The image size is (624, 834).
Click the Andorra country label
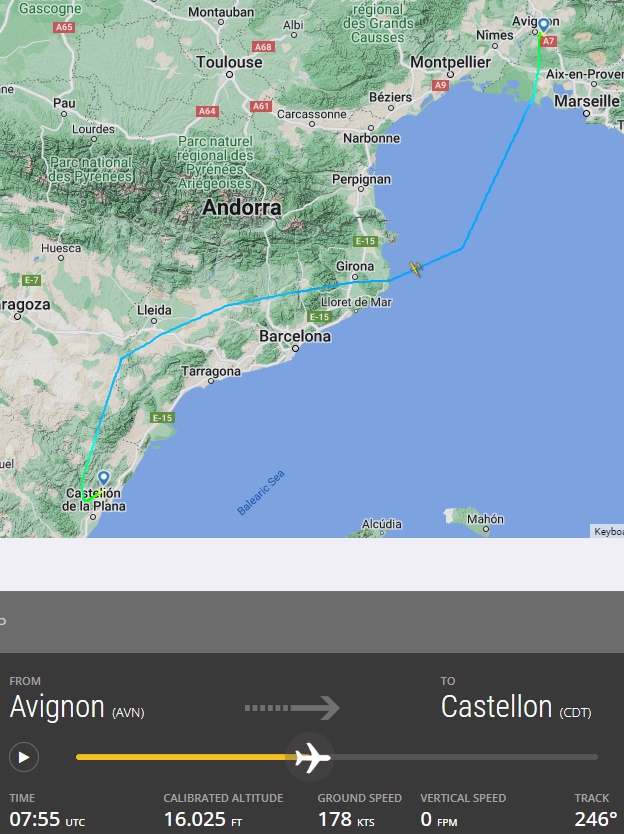pyautogui.click(x=242, y=207)
